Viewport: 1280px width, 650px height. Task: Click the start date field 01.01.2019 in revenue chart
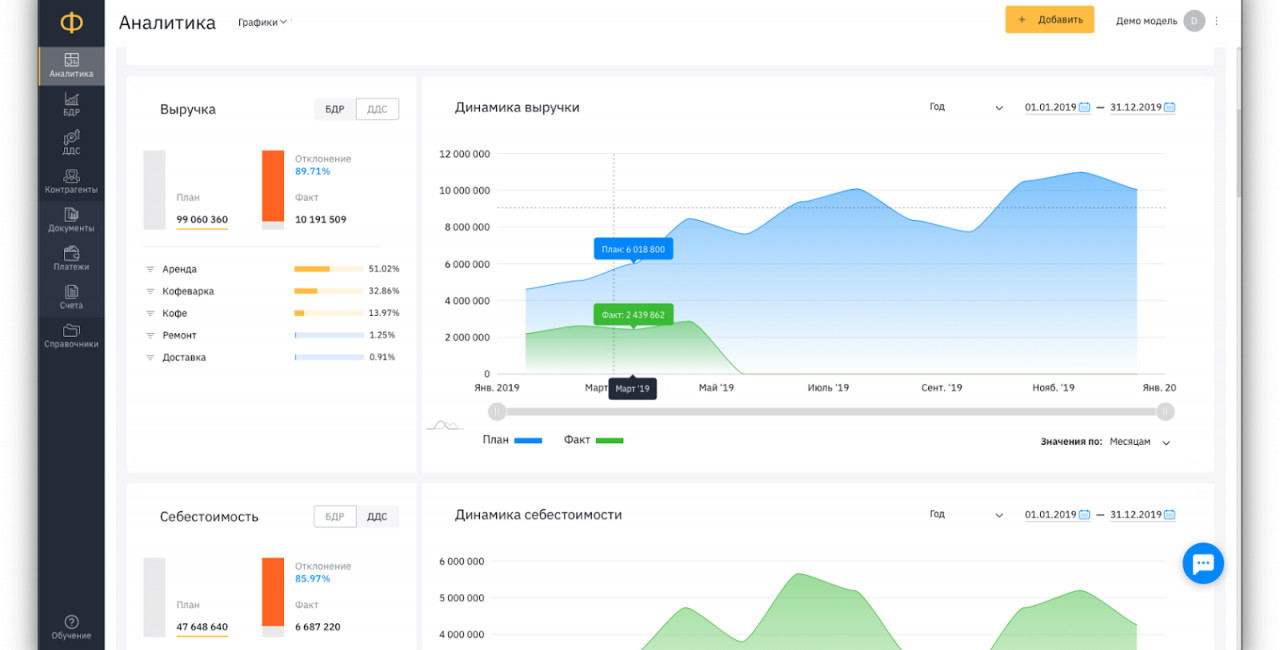click(x=1050, y=107)
